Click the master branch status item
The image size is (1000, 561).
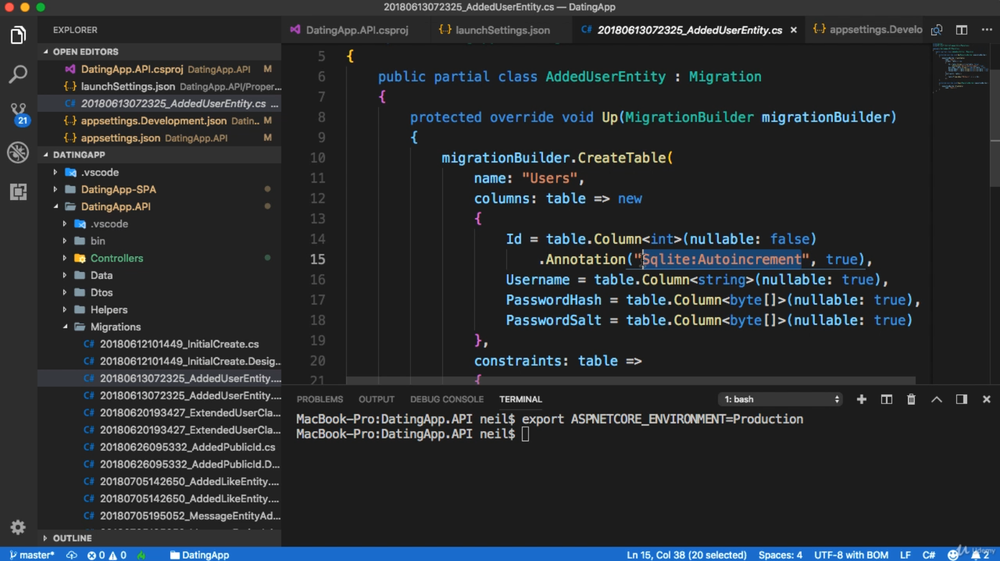click(x=32, y=554)
